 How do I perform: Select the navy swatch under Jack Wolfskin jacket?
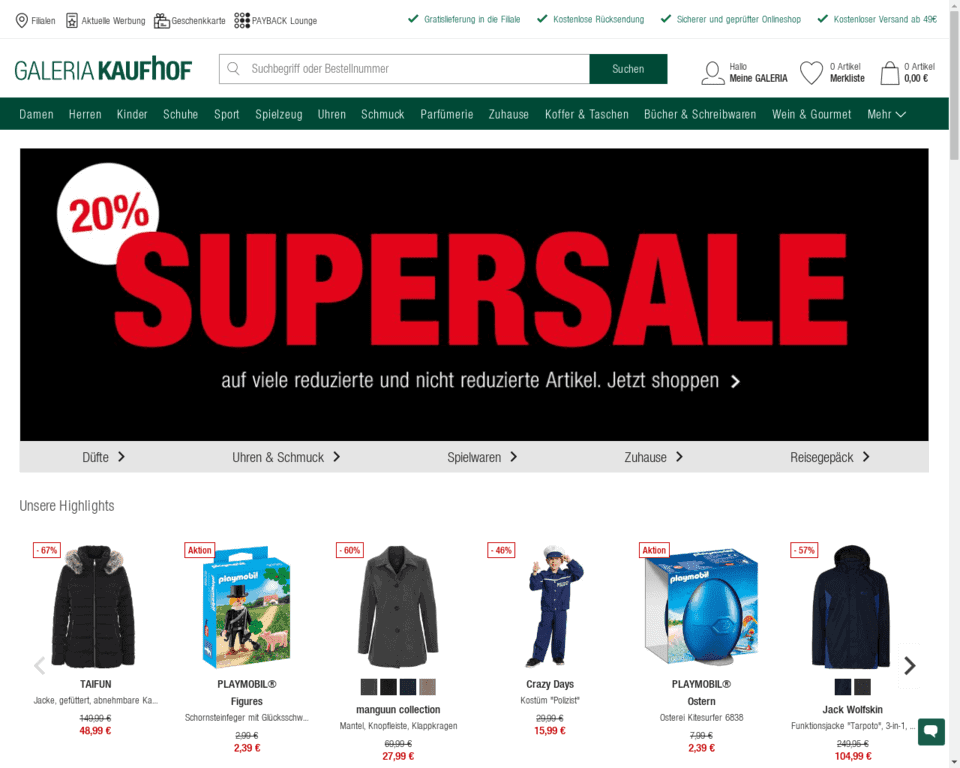(842, 687)
